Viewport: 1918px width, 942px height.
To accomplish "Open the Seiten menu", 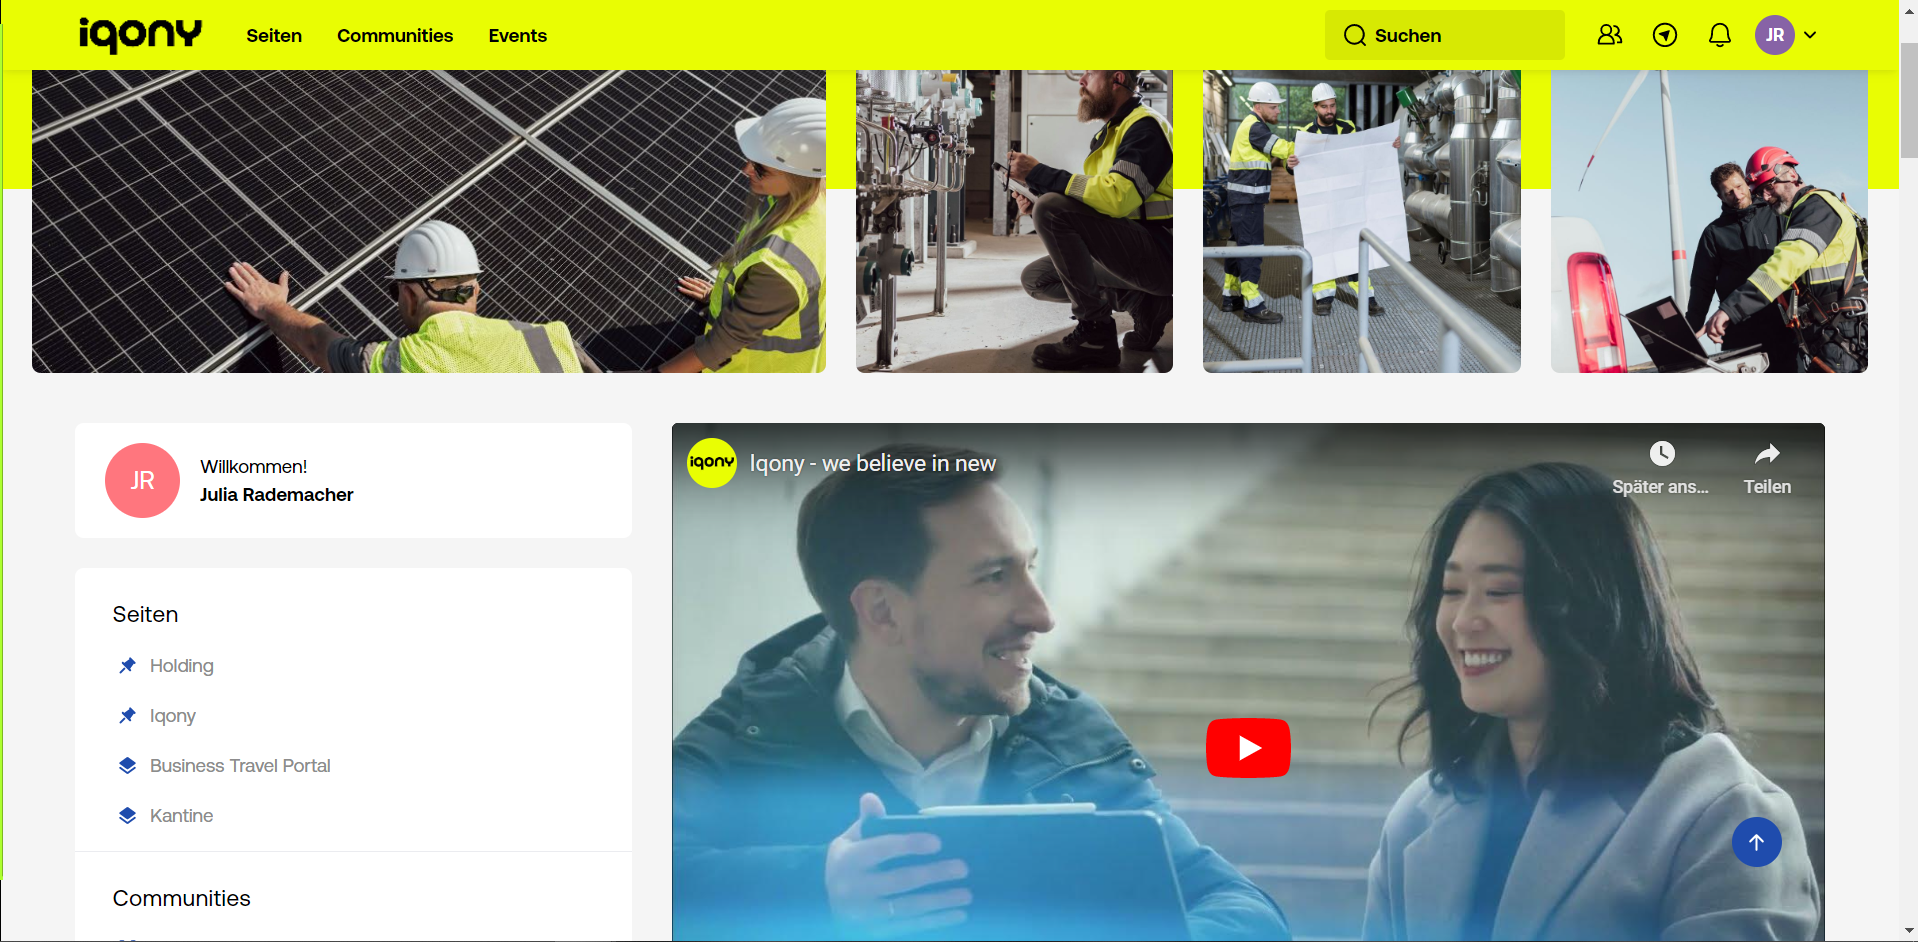I will click(274, 35).
